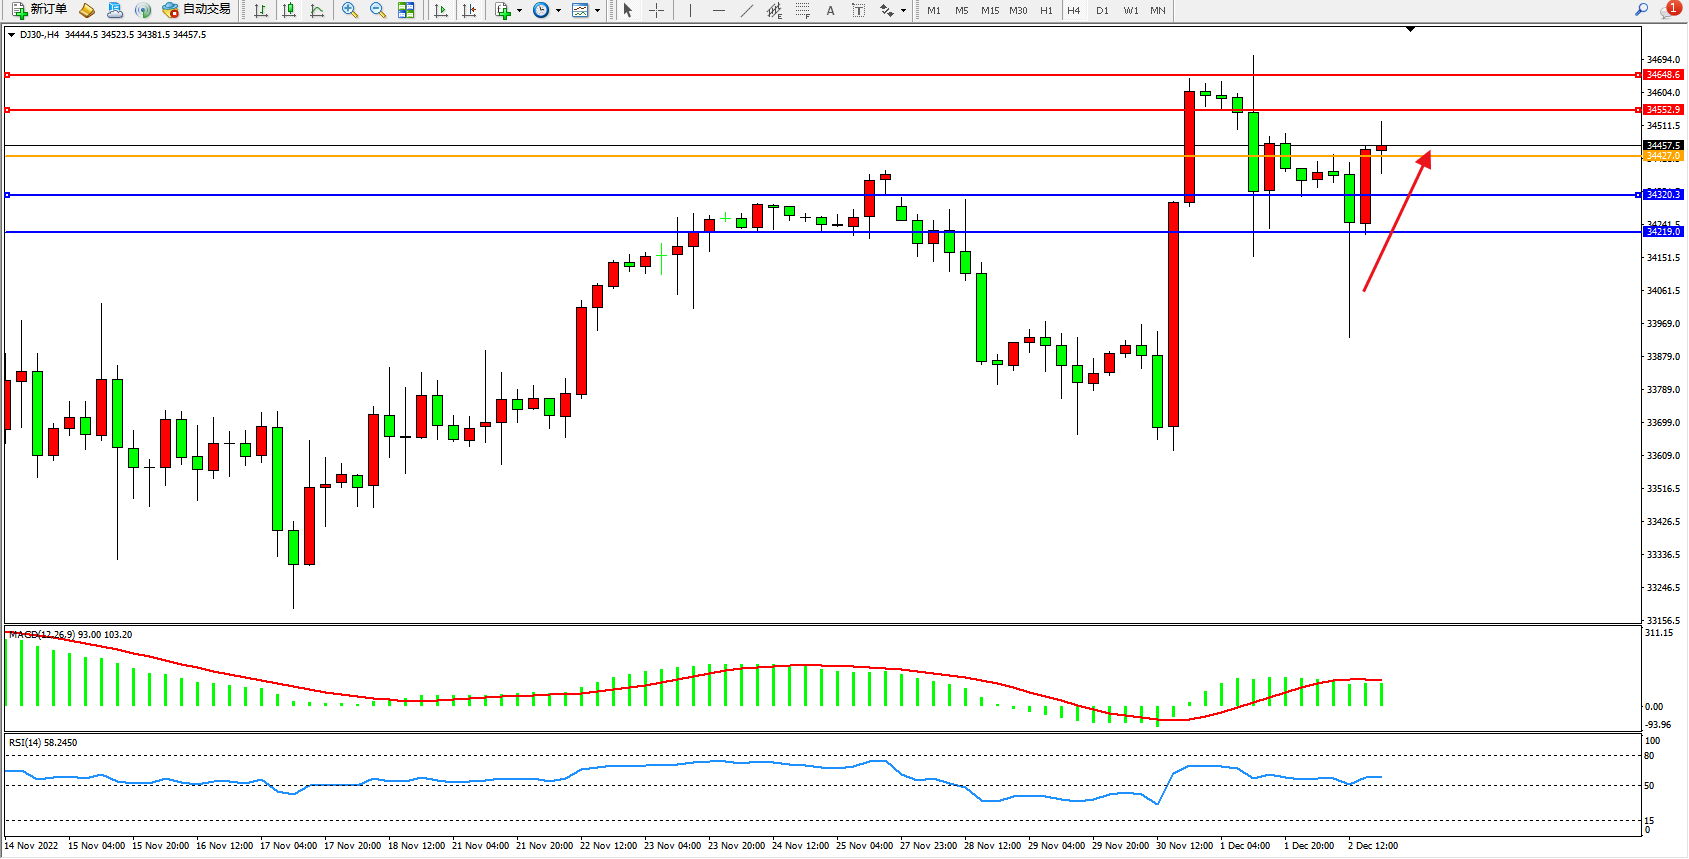Click the New Order (新订单) button

click(x=40, y=10)
